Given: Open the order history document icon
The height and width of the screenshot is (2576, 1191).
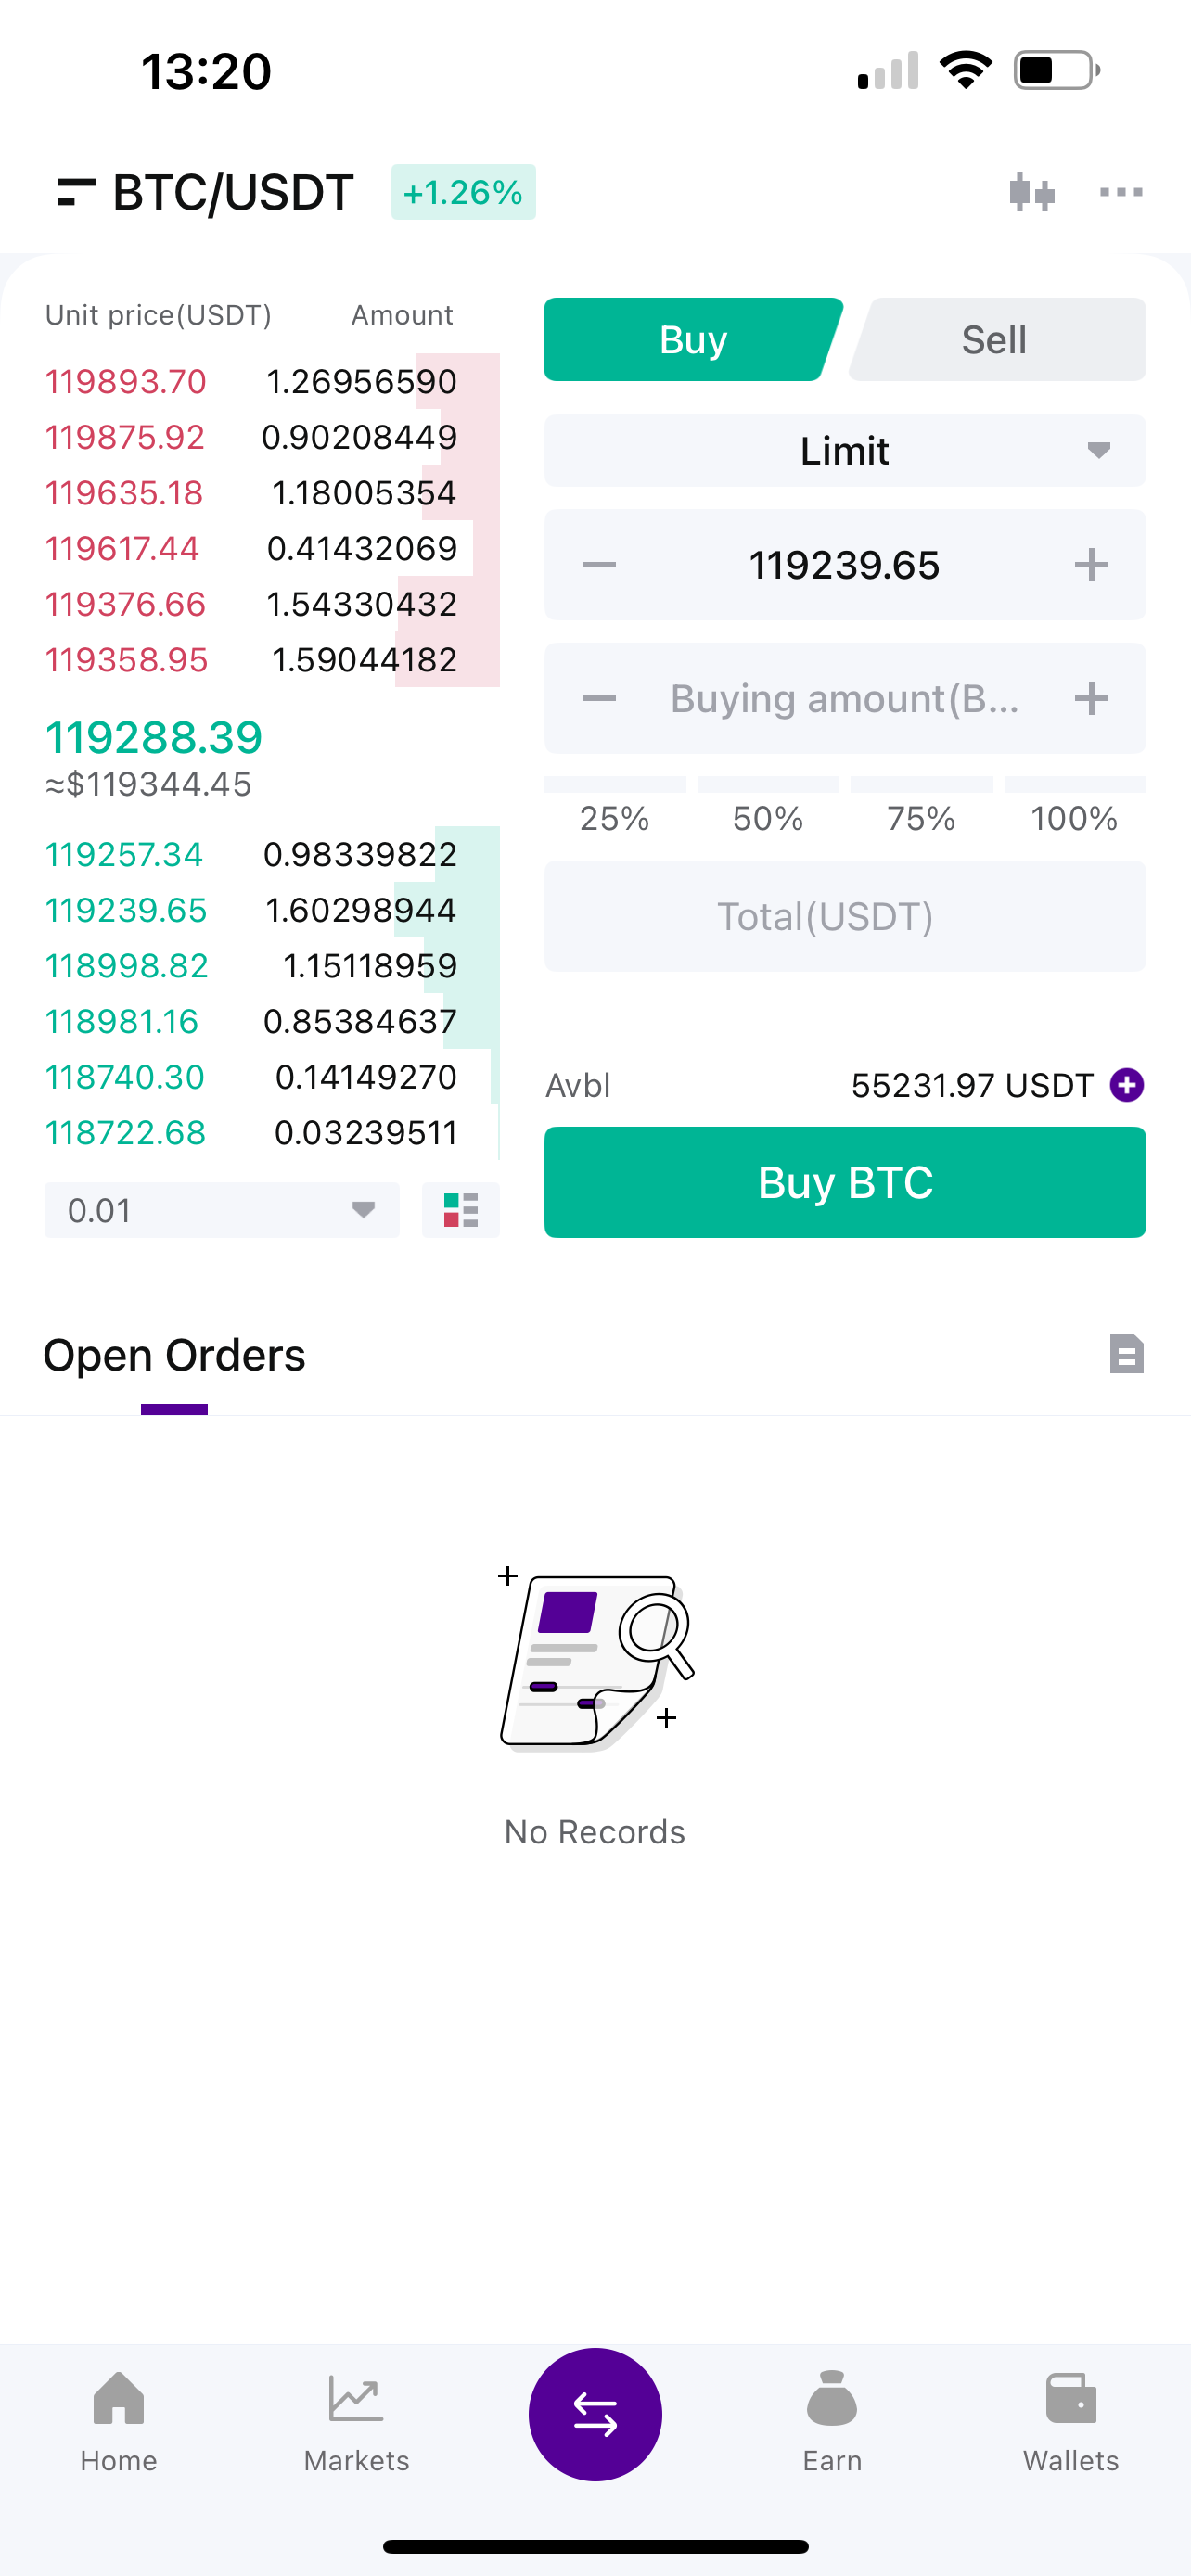Looking at the screenshot, I should click(x=1126, y=1355).
